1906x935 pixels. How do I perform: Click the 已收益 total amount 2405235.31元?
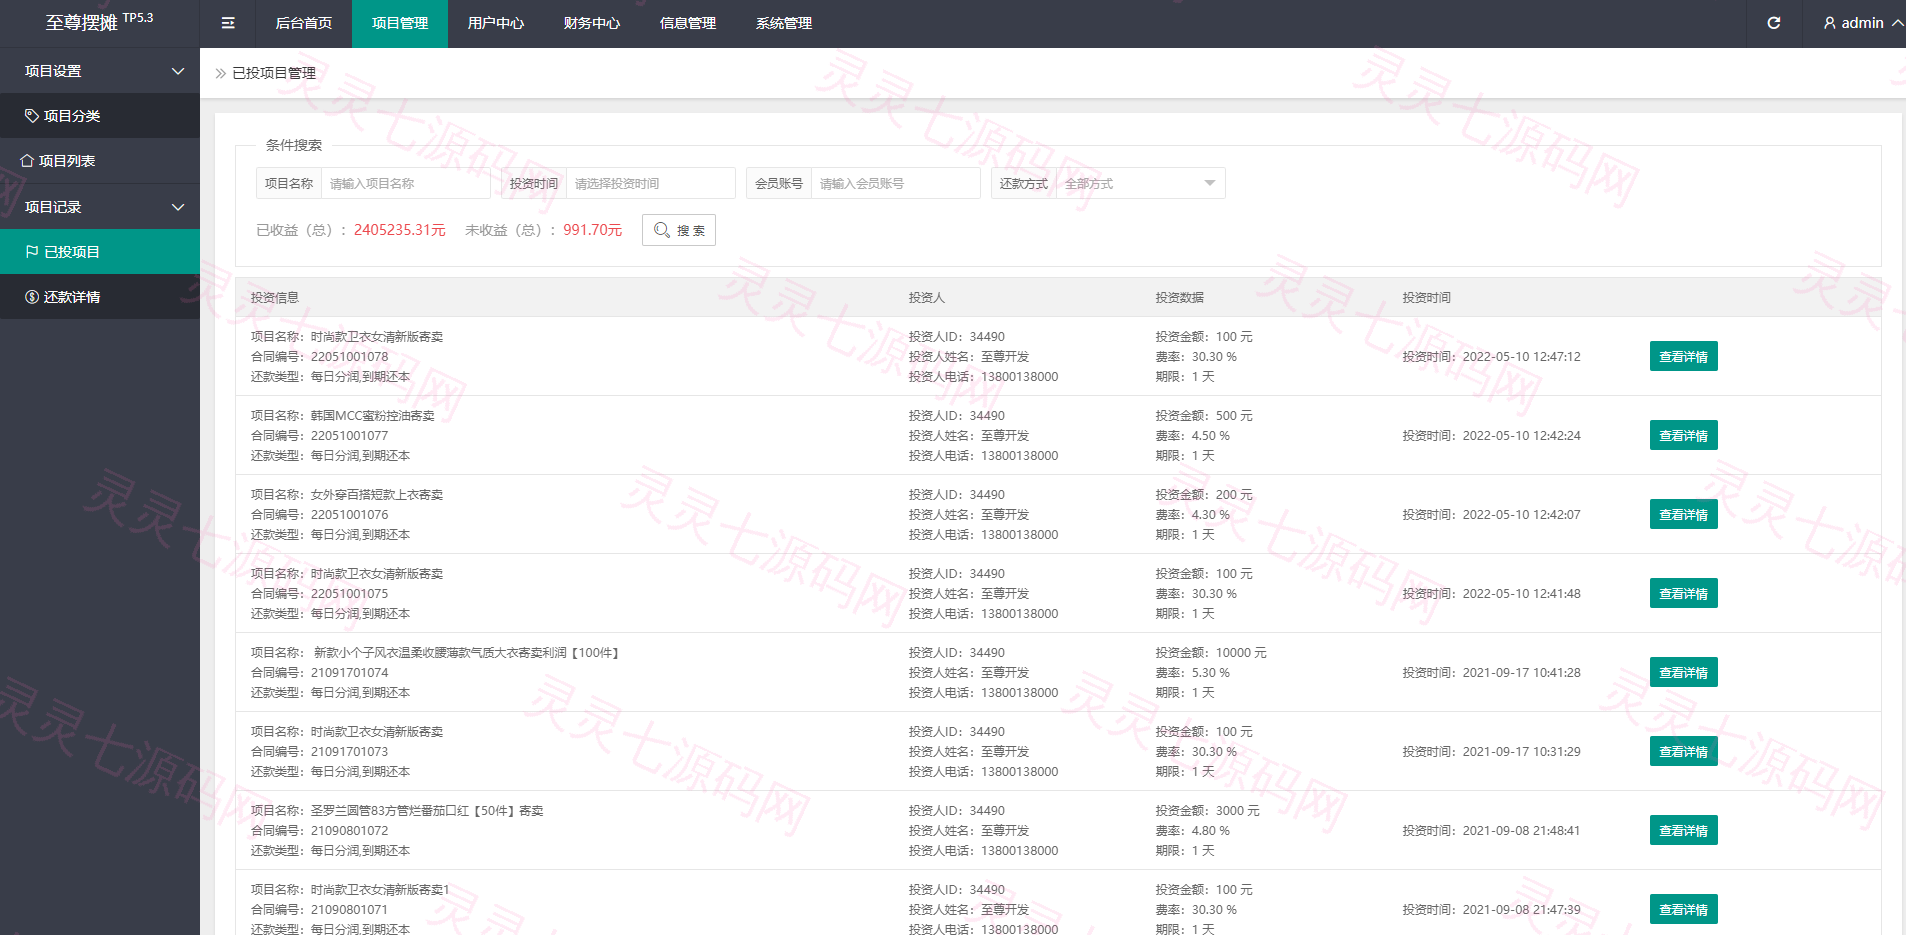(x=400, y=230)
